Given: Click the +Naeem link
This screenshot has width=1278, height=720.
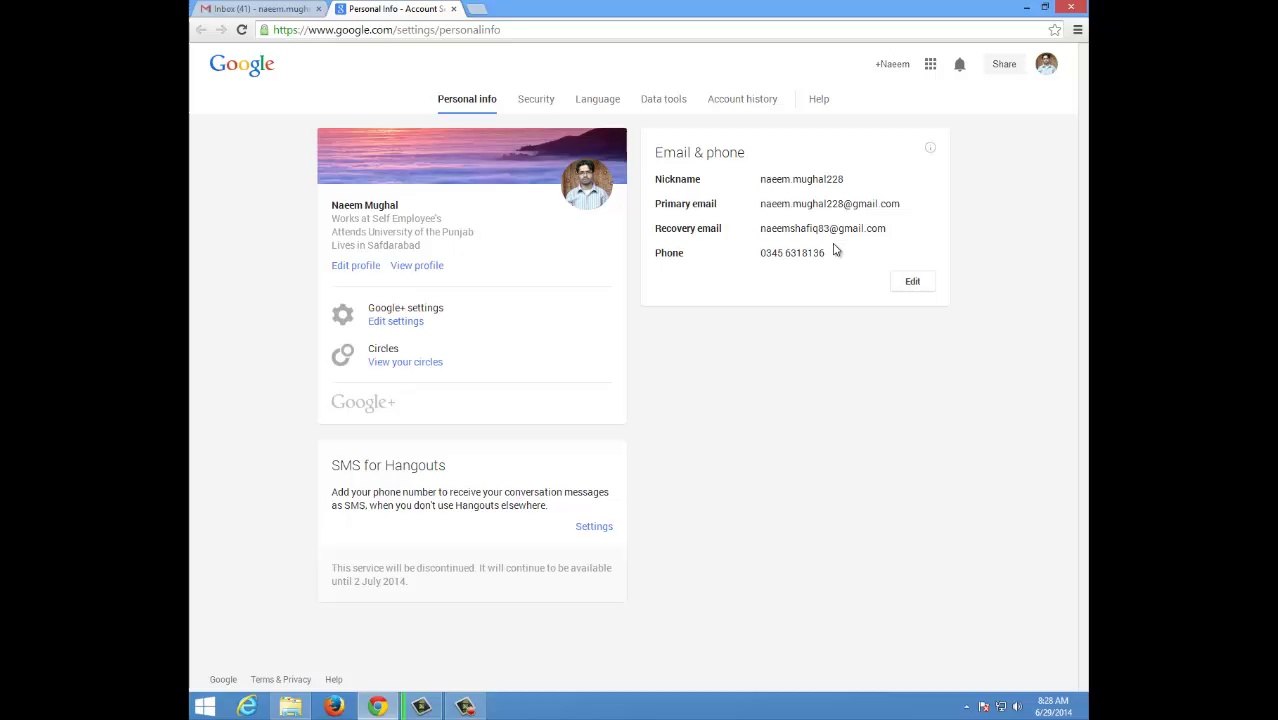Looking at the screenshot, I should (892, 64).
